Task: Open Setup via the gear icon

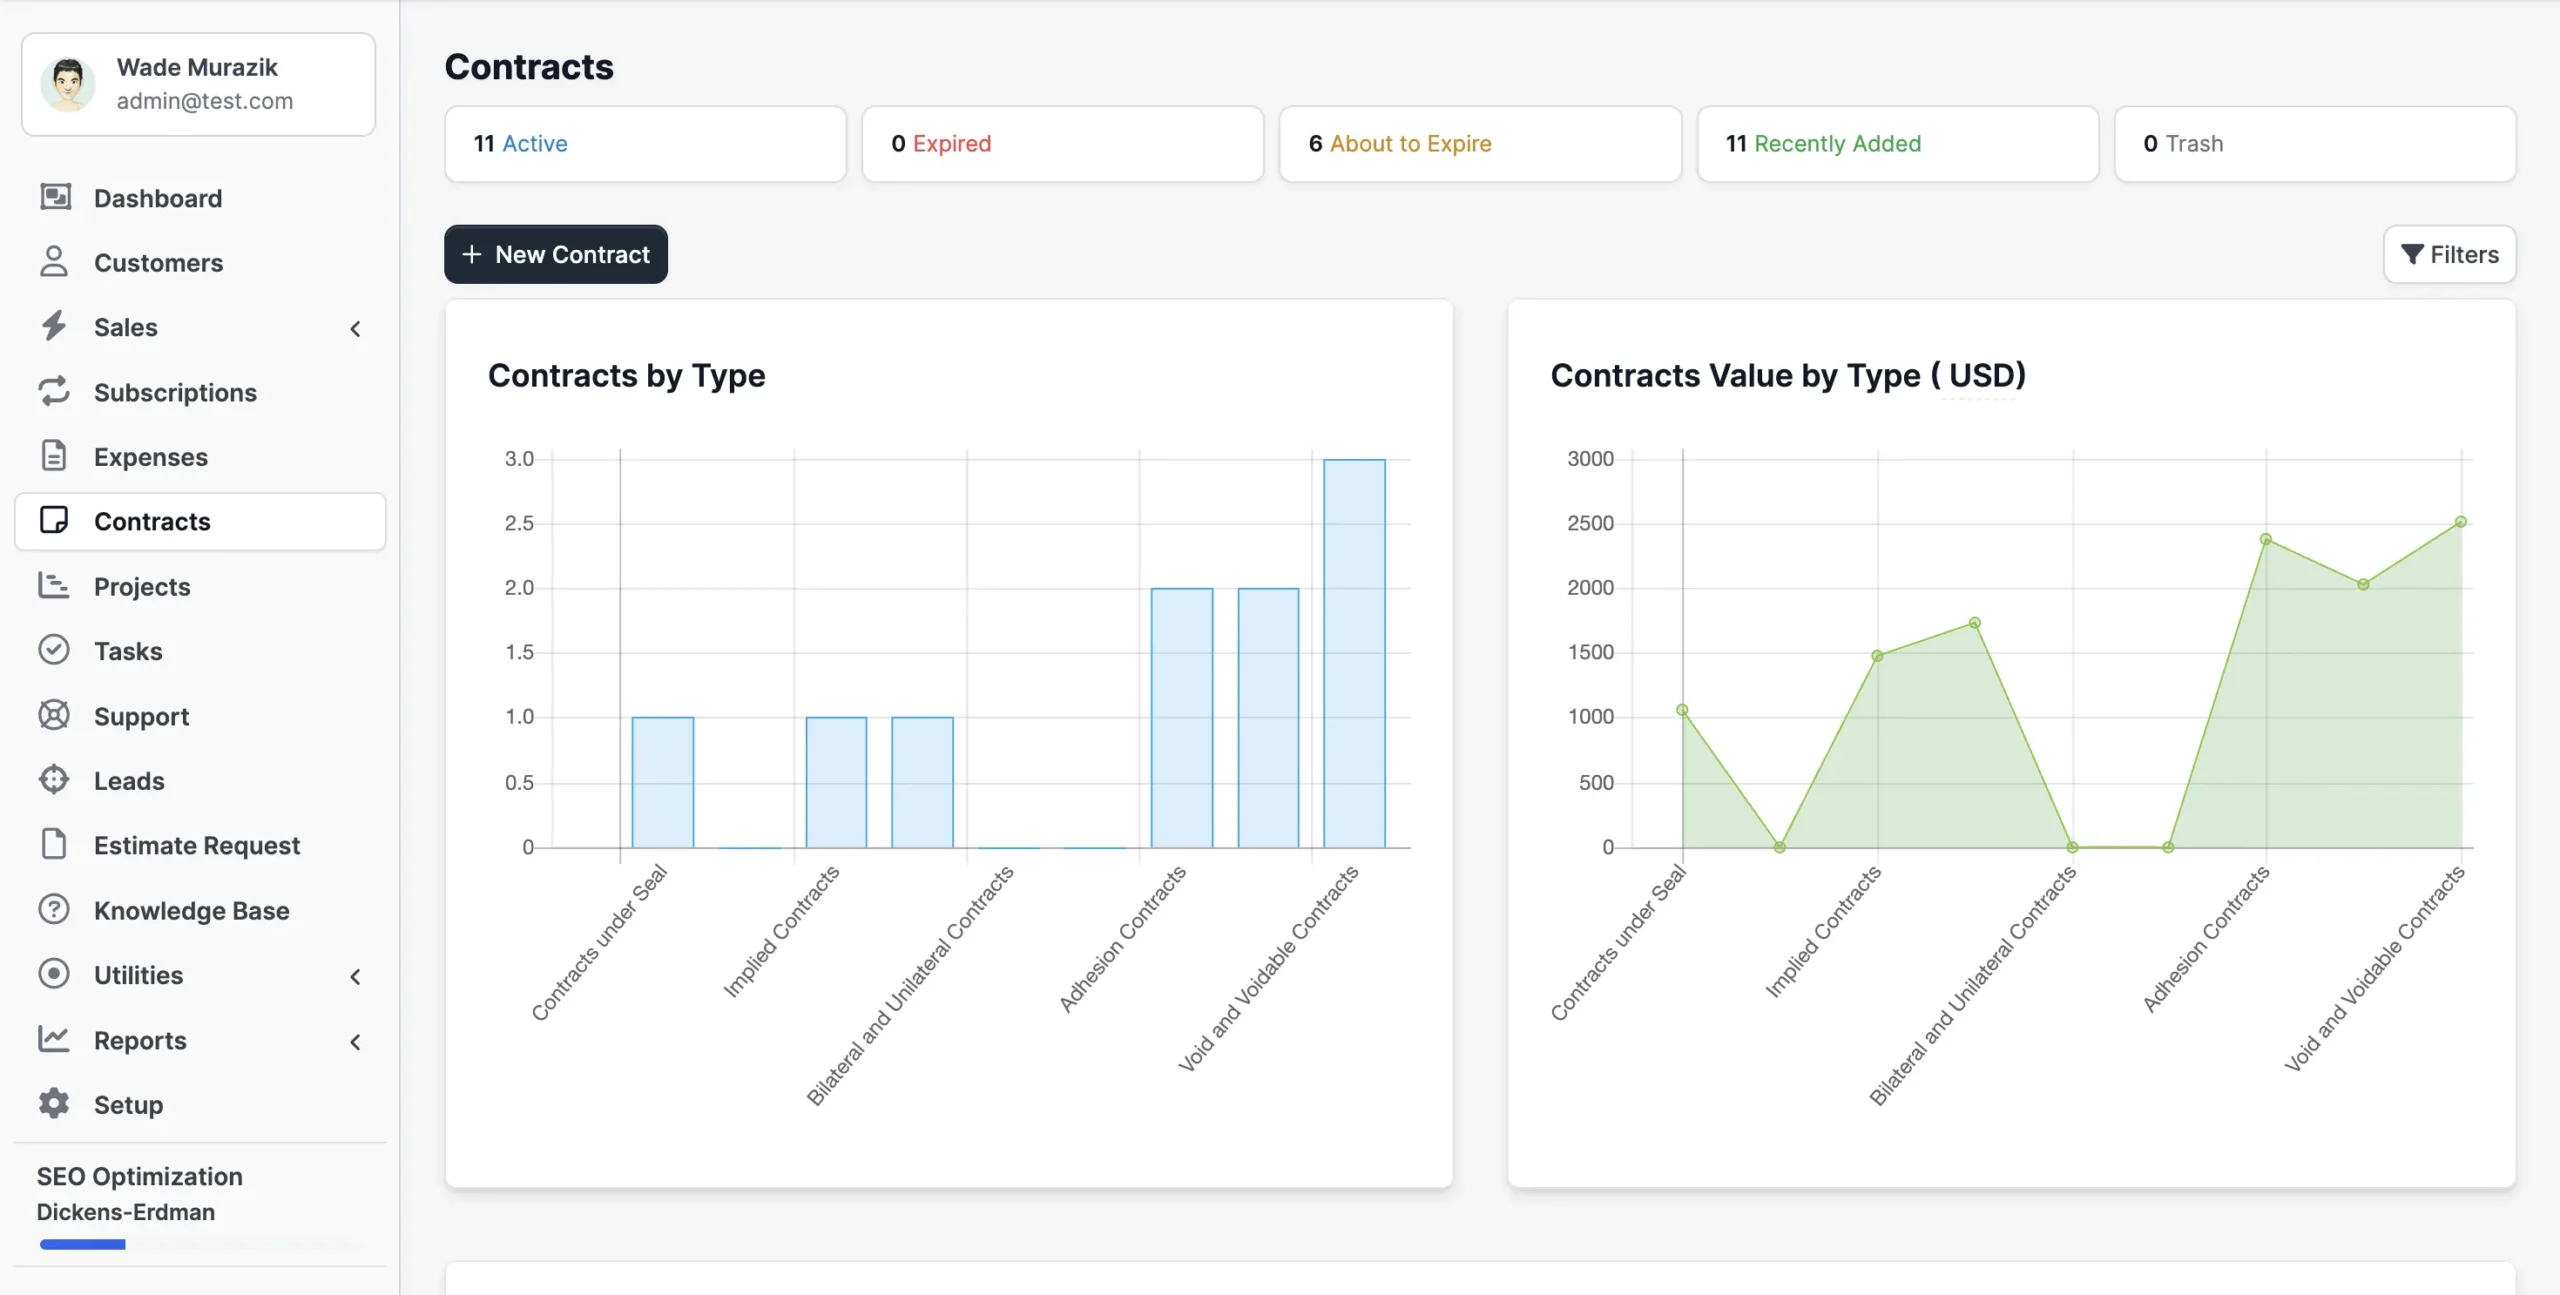Action: click(55, 1104)
